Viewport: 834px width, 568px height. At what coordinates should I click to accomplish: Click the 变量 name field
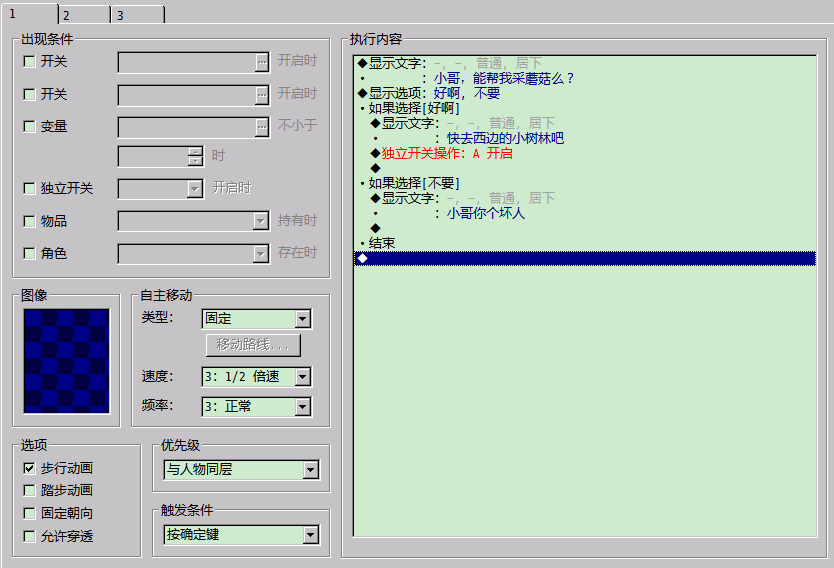(x=186, y=127)
